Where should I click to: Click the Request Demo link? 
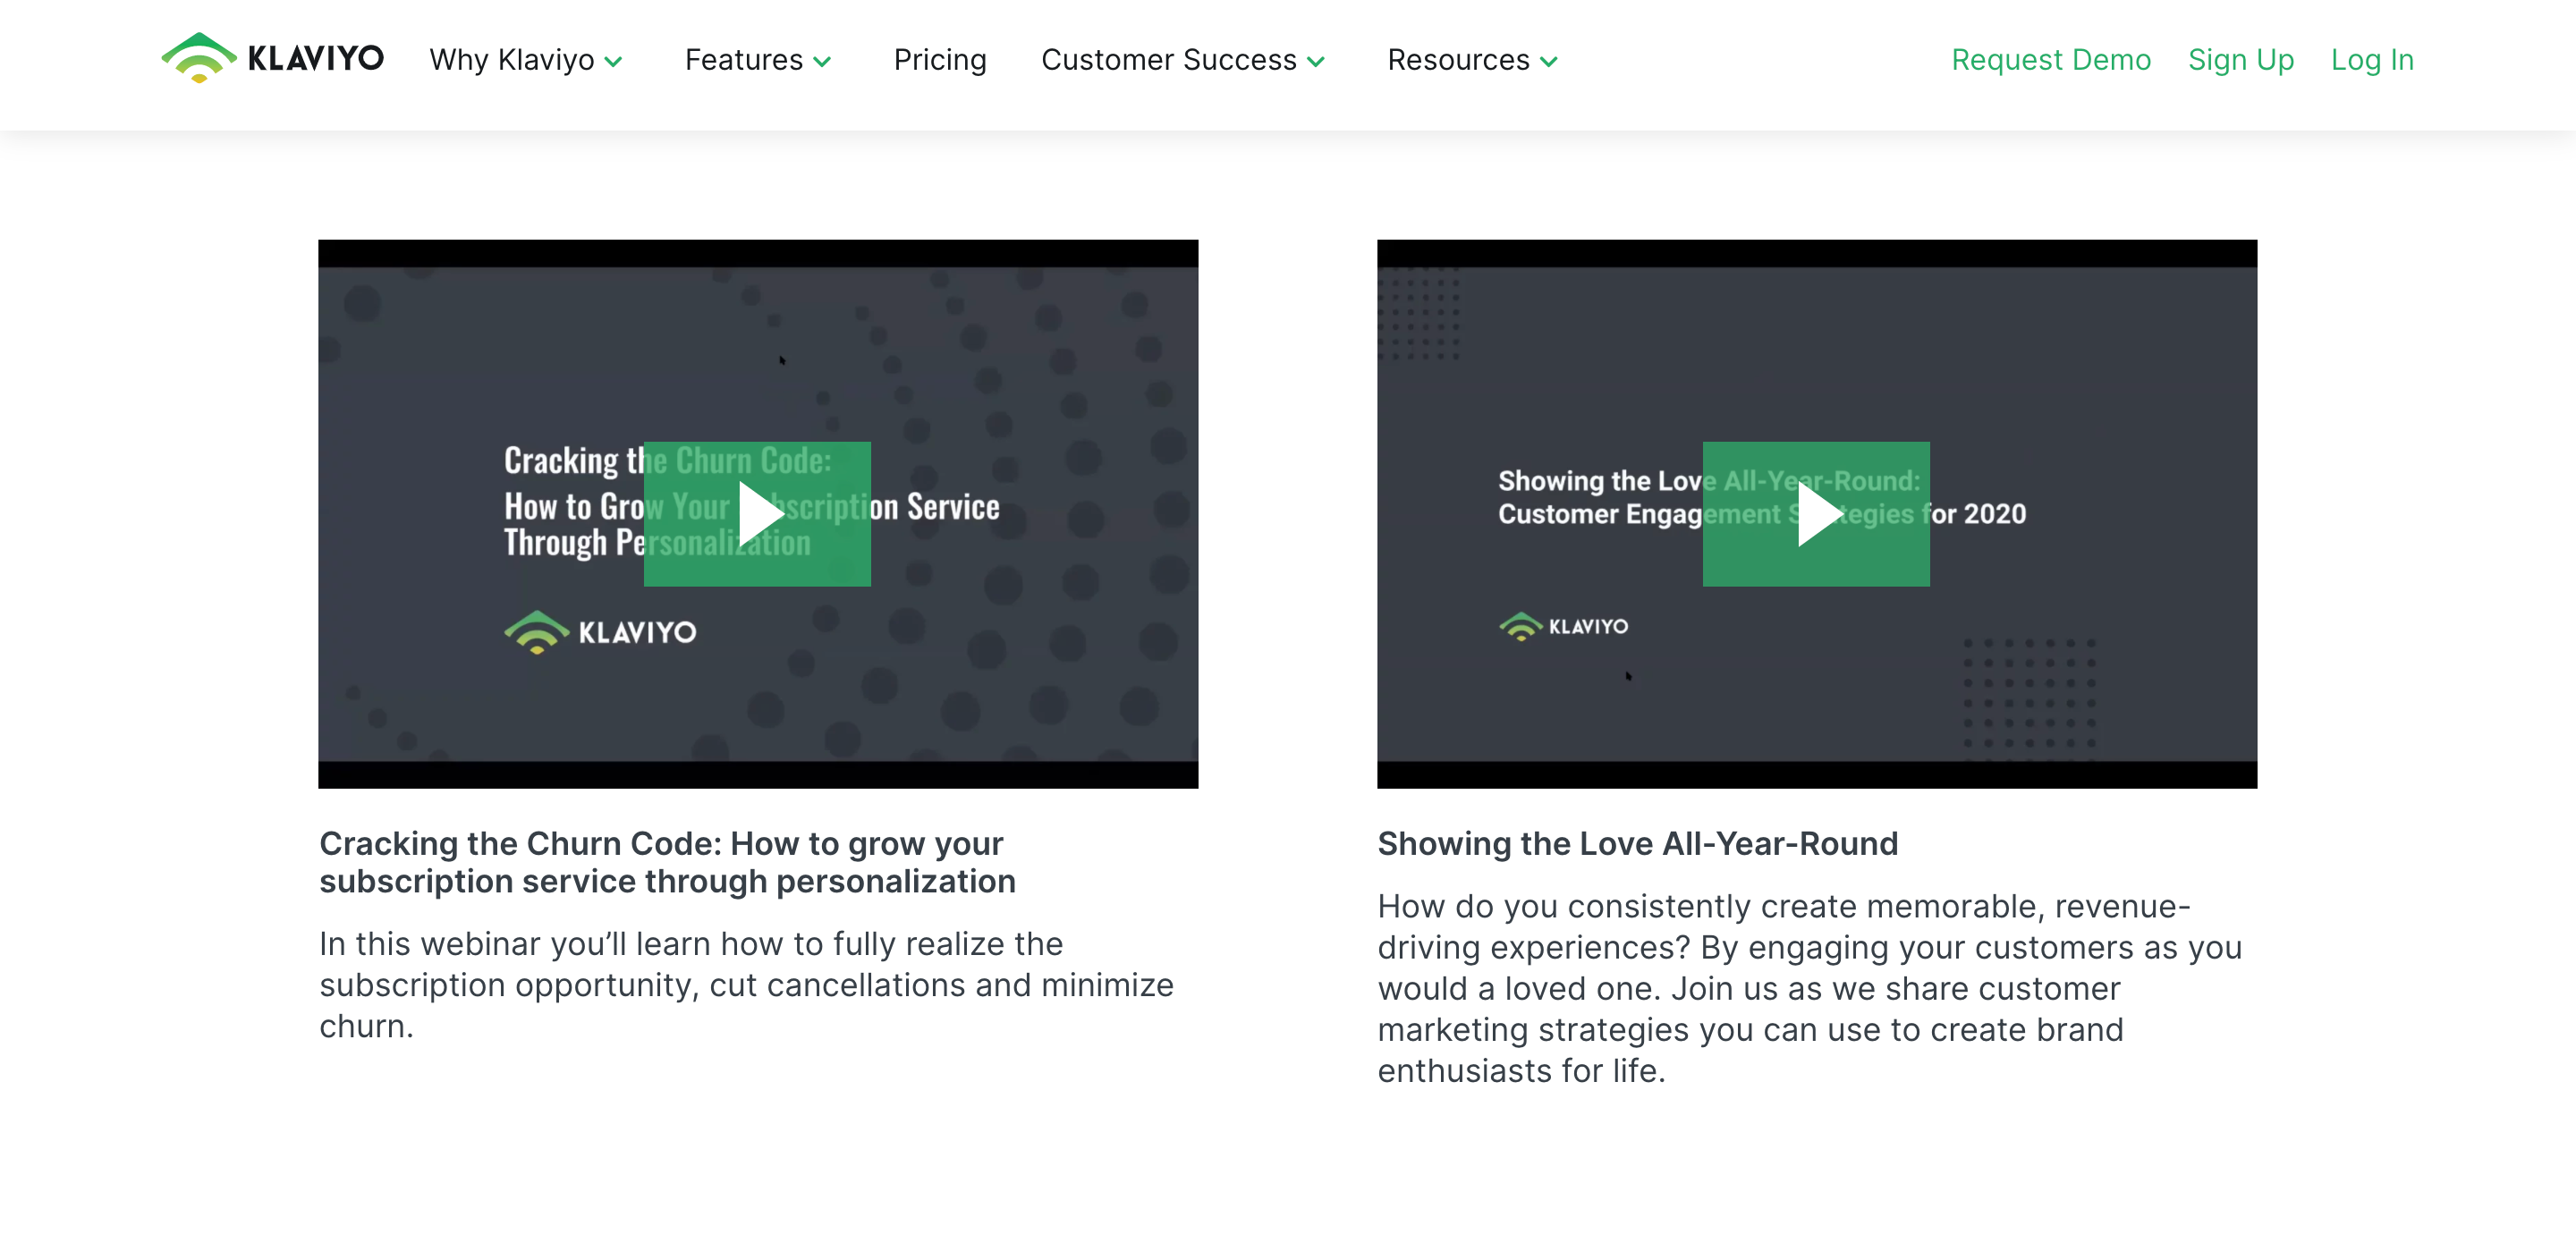coord(2051,60)
